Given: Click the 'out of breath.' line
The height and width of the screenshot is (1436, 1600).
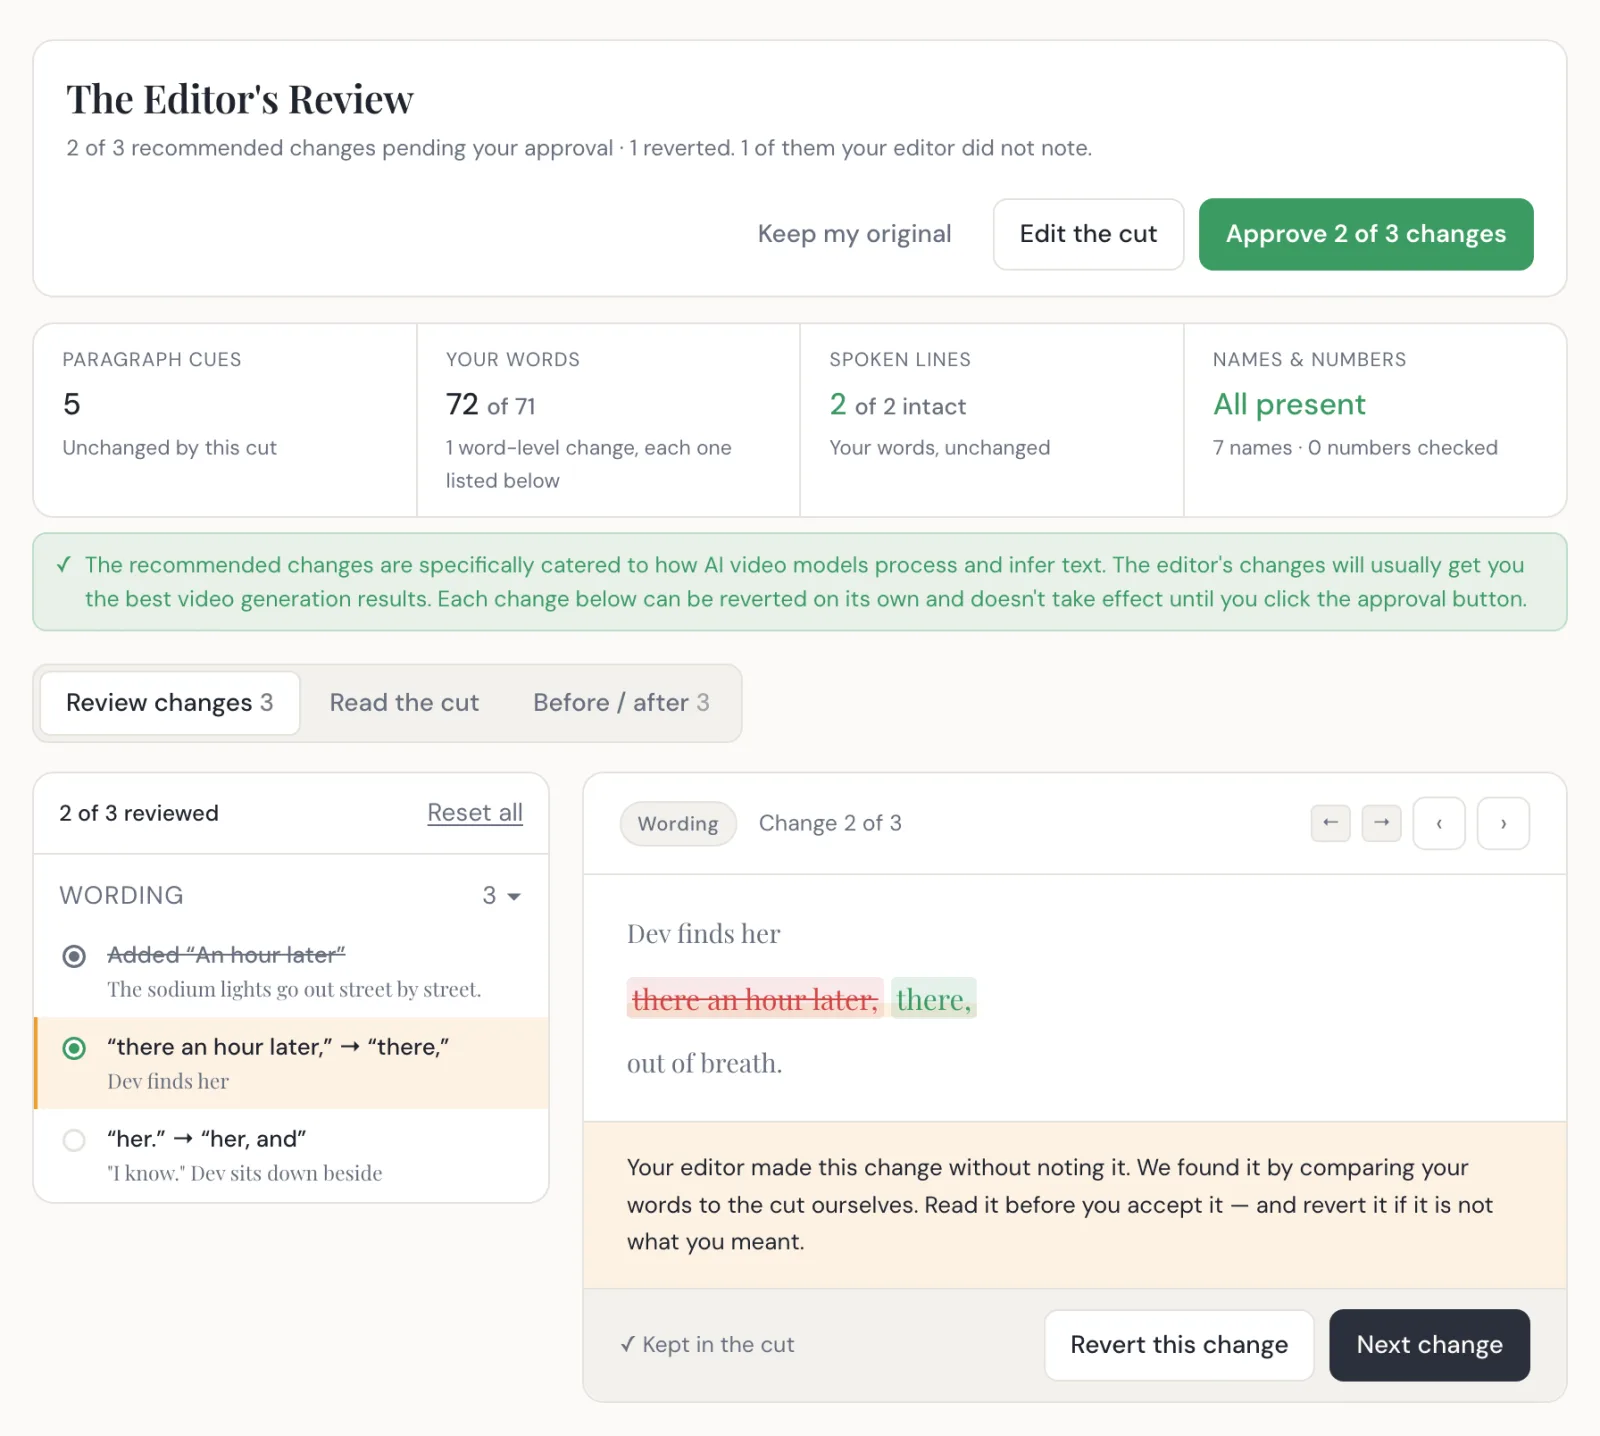Looking at the screenshot, I should coord(704,1063).
